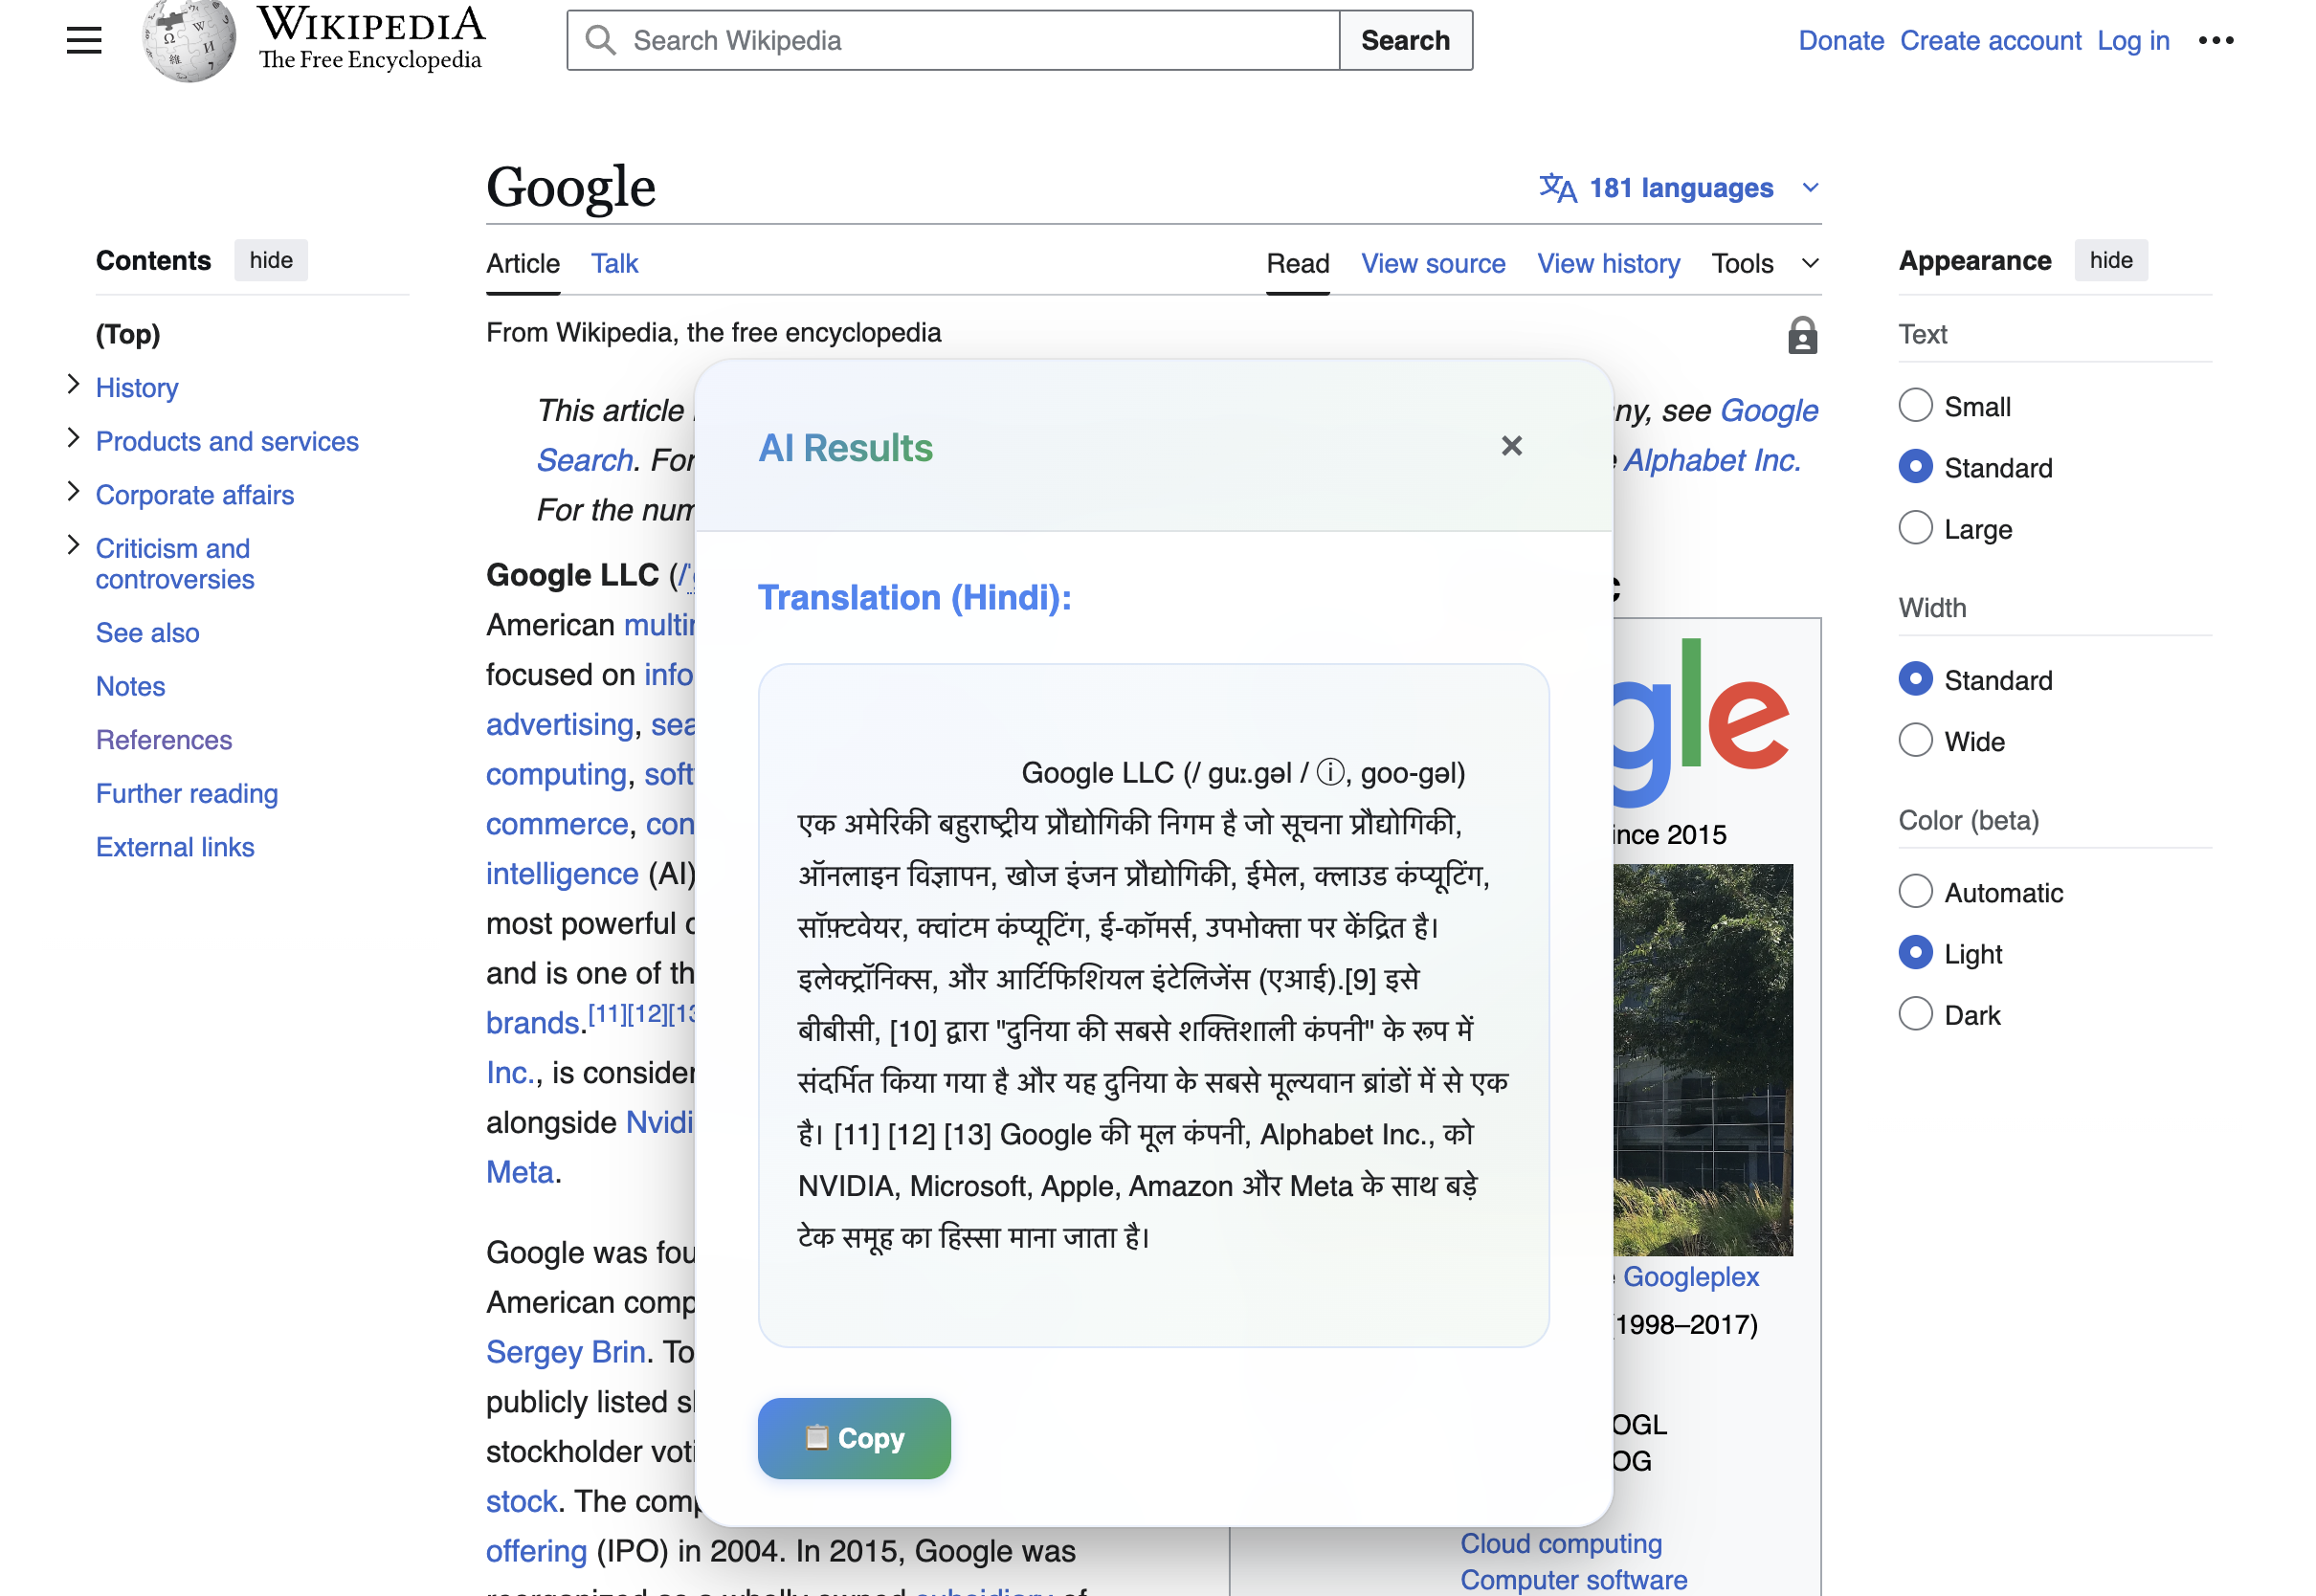The height and width of the screenshot is (1596, 2316).
Task: Click the page protection padlock icon
Action: click(x=1802, y=336)
